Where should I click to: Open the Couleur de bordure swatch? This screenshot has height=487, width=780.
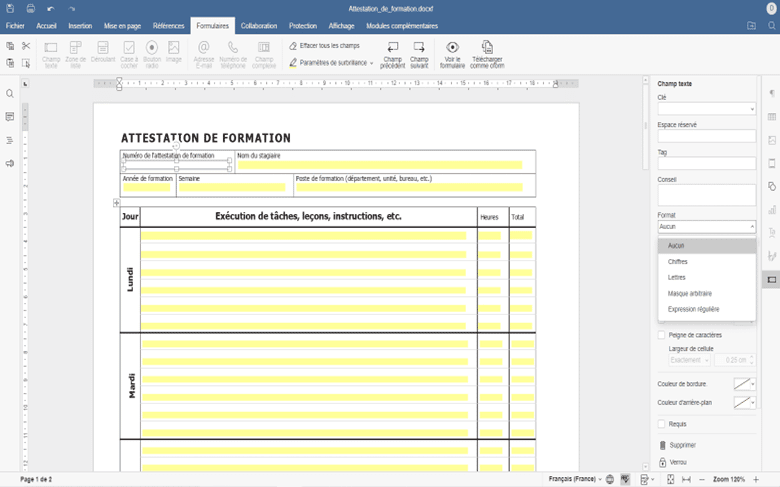(744, 384)
